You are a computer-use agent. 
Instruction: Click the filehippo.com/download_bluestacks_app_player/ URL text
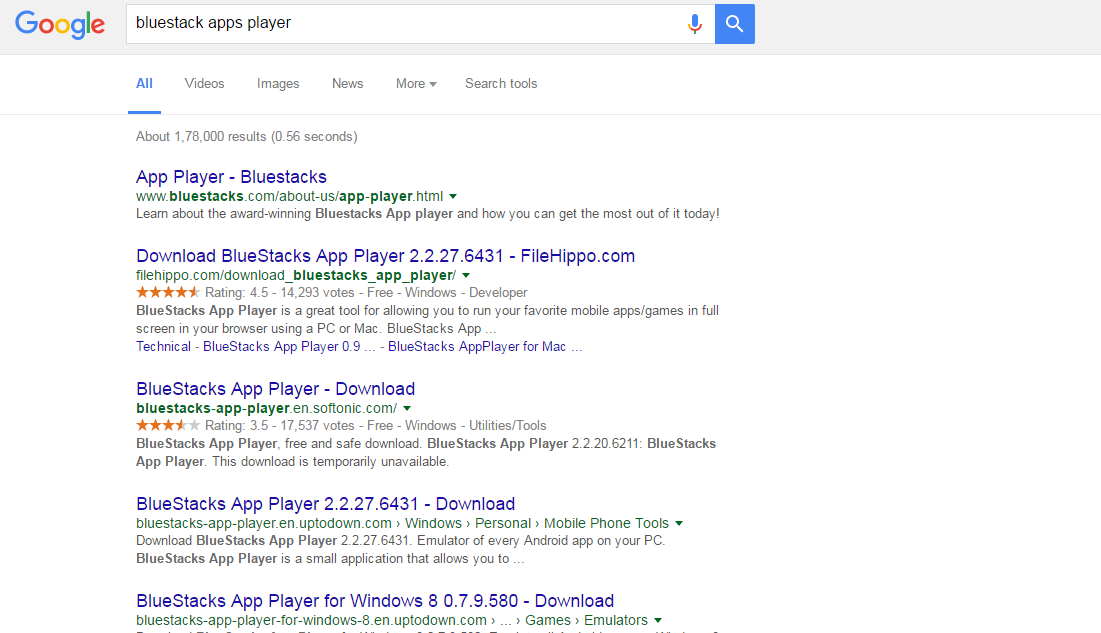pos(296,275)
